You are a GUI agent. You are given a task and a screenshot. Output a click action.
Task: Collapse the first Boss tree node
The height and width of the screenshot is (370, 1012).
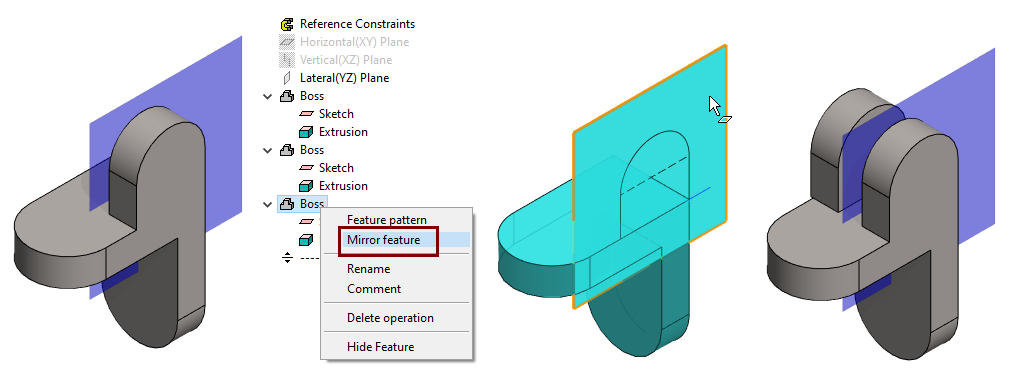pos(268,97)
